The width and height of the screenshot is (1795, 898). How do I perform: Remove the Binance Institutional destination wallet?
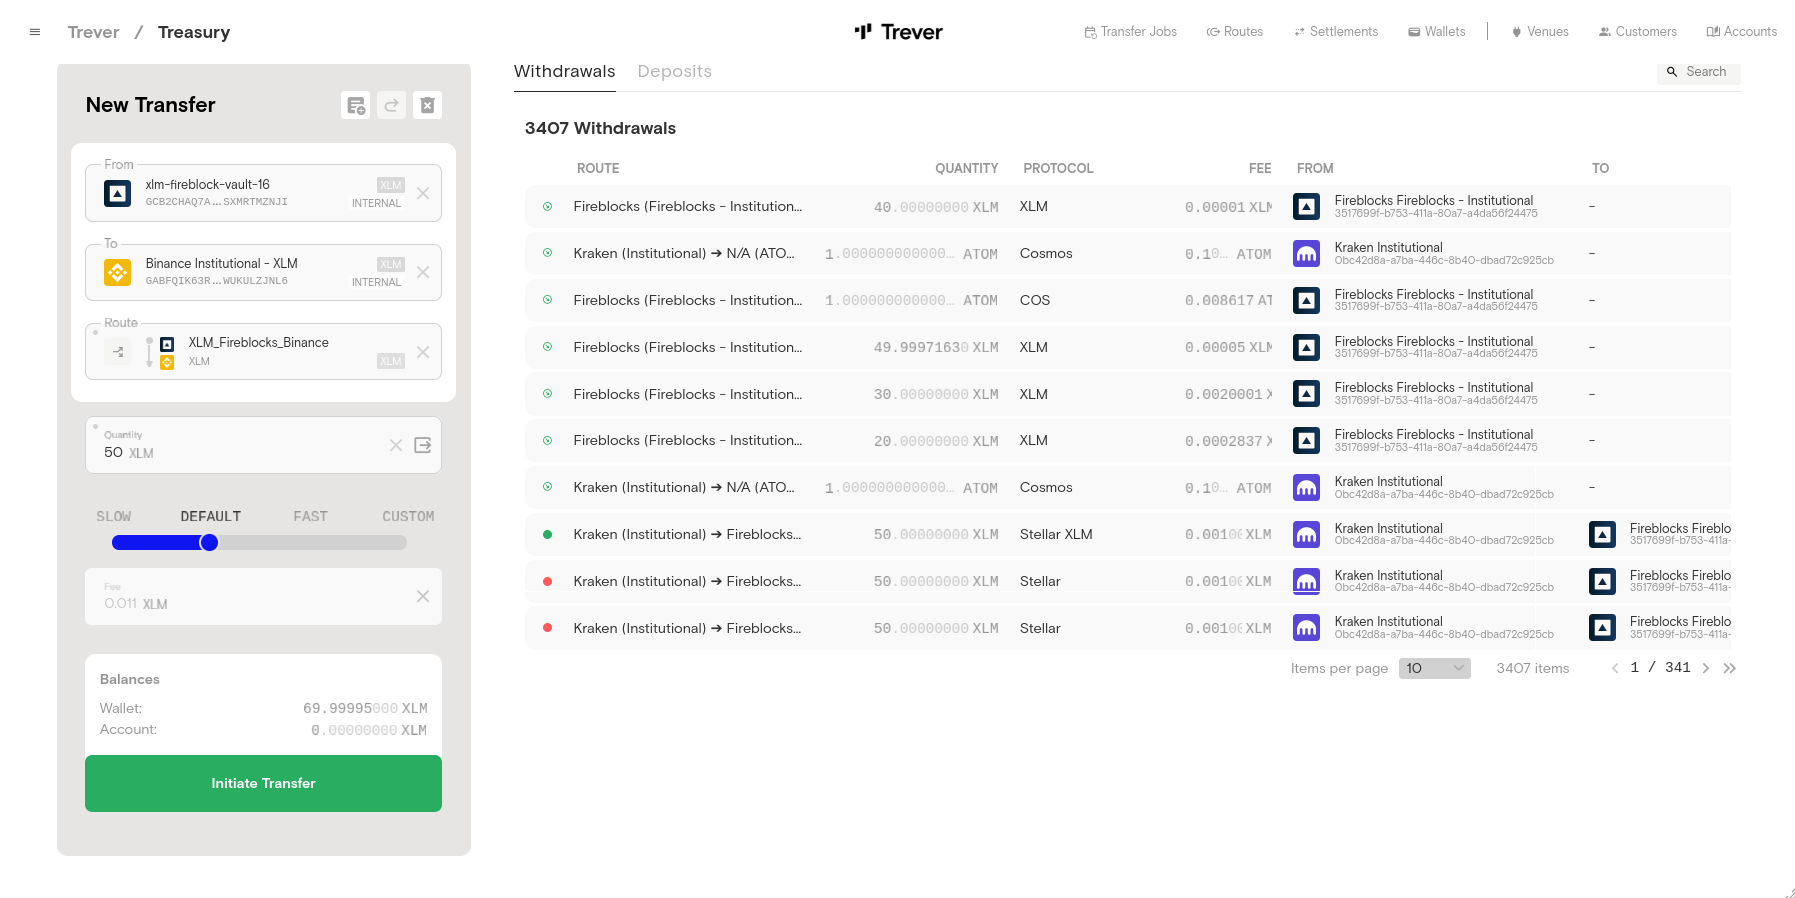(x=423, y=272)
